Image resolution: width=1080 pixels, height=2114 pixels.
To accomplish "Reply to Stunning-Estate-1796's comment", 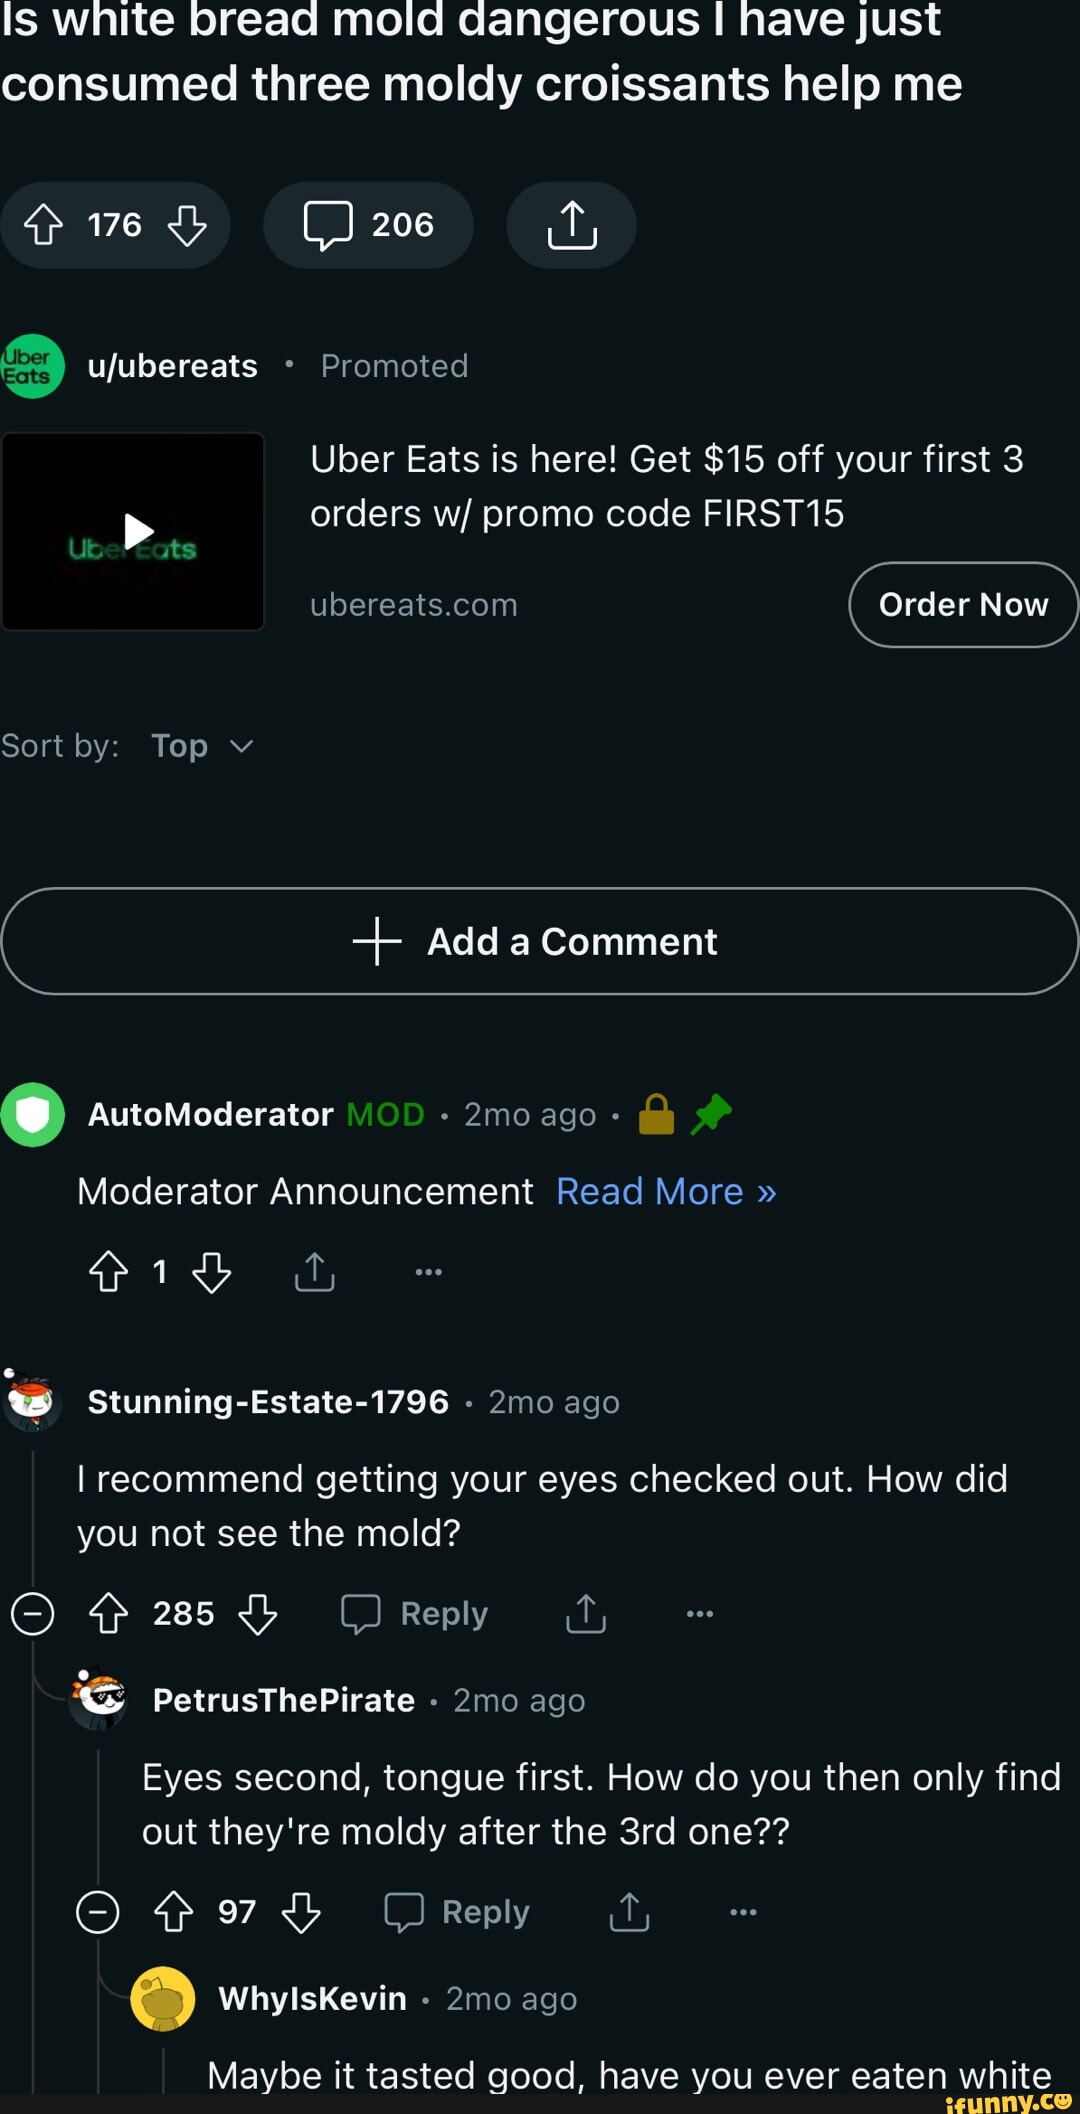I will [x=415, y=1614].
